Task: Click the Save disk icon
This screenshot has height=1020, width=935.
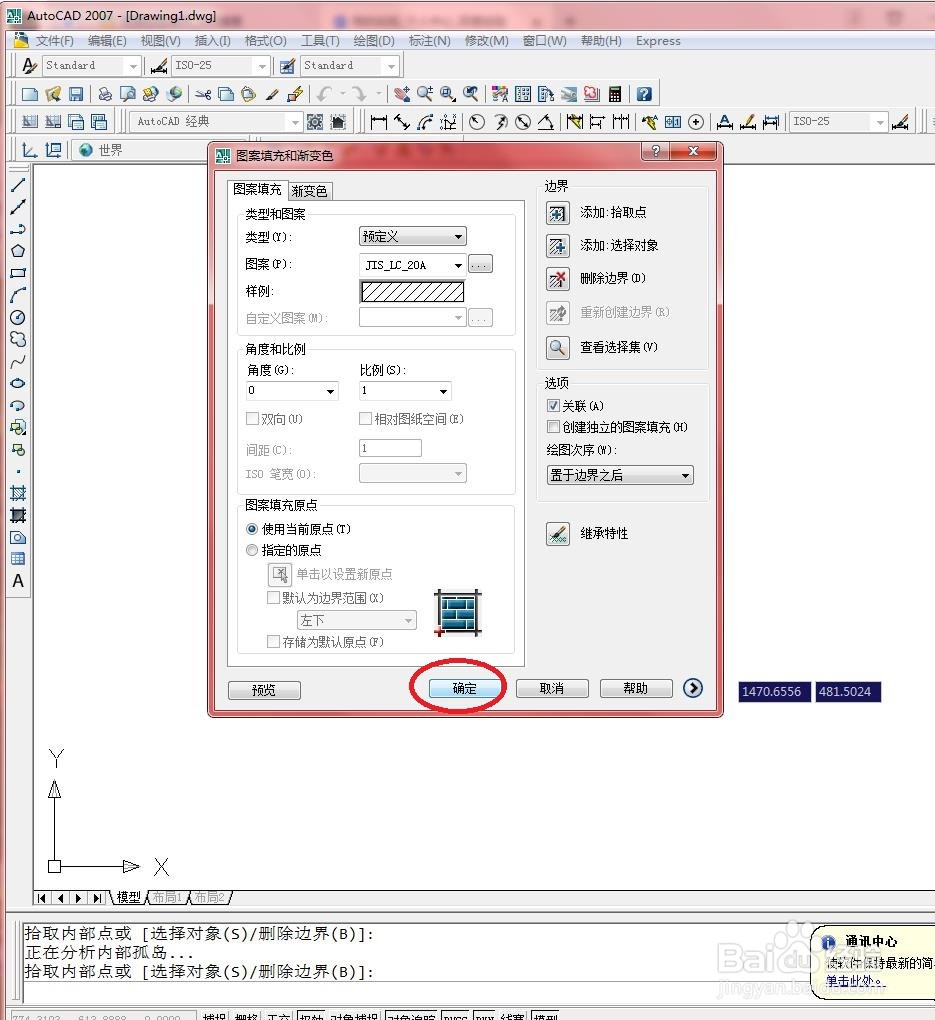Action: (x=76, y=94)
